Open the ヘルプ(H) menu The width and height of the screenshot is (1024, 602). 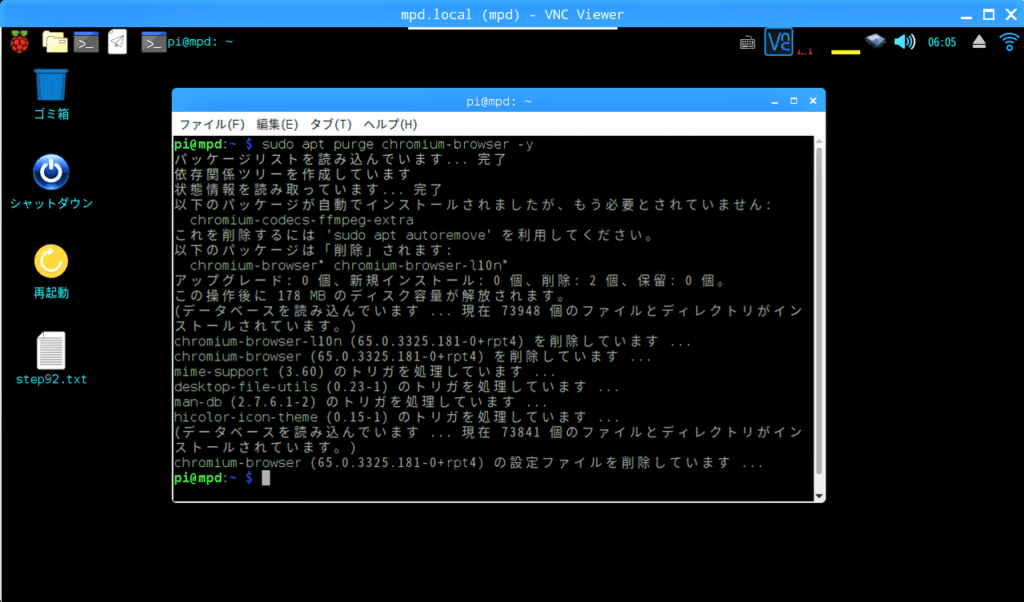click(390, 124)
